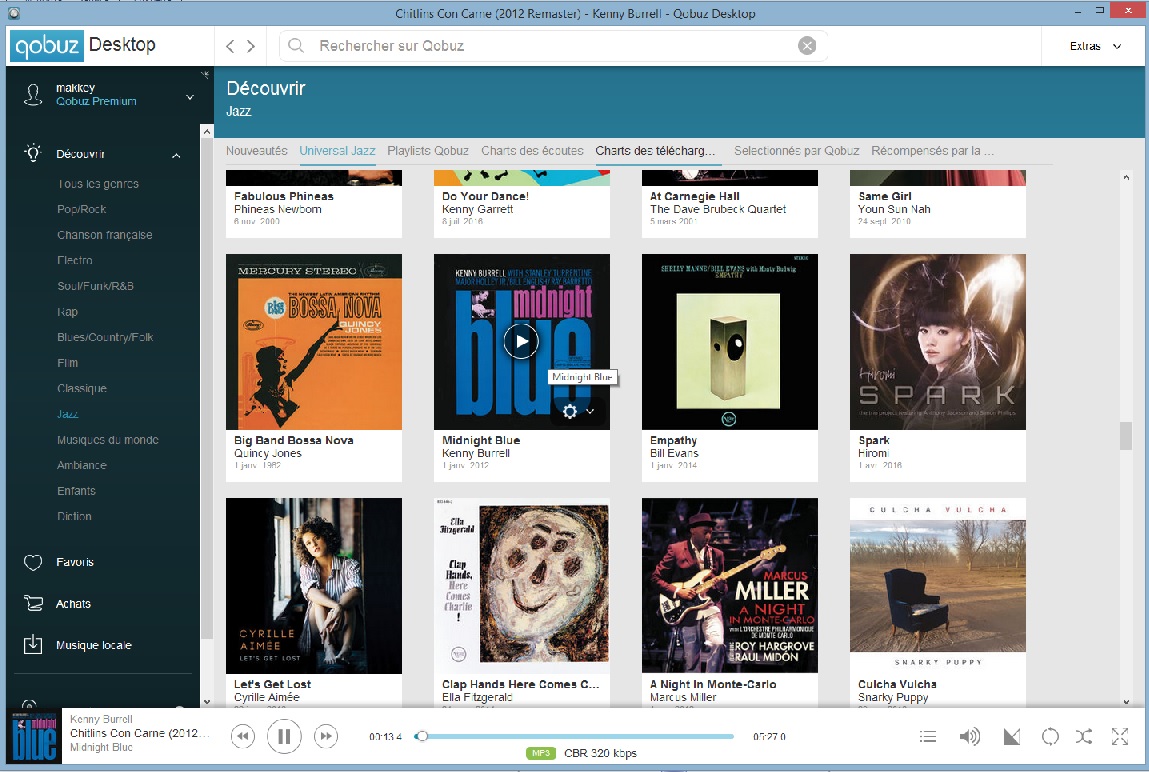Open the Empathy album cover

coord(730,342)
